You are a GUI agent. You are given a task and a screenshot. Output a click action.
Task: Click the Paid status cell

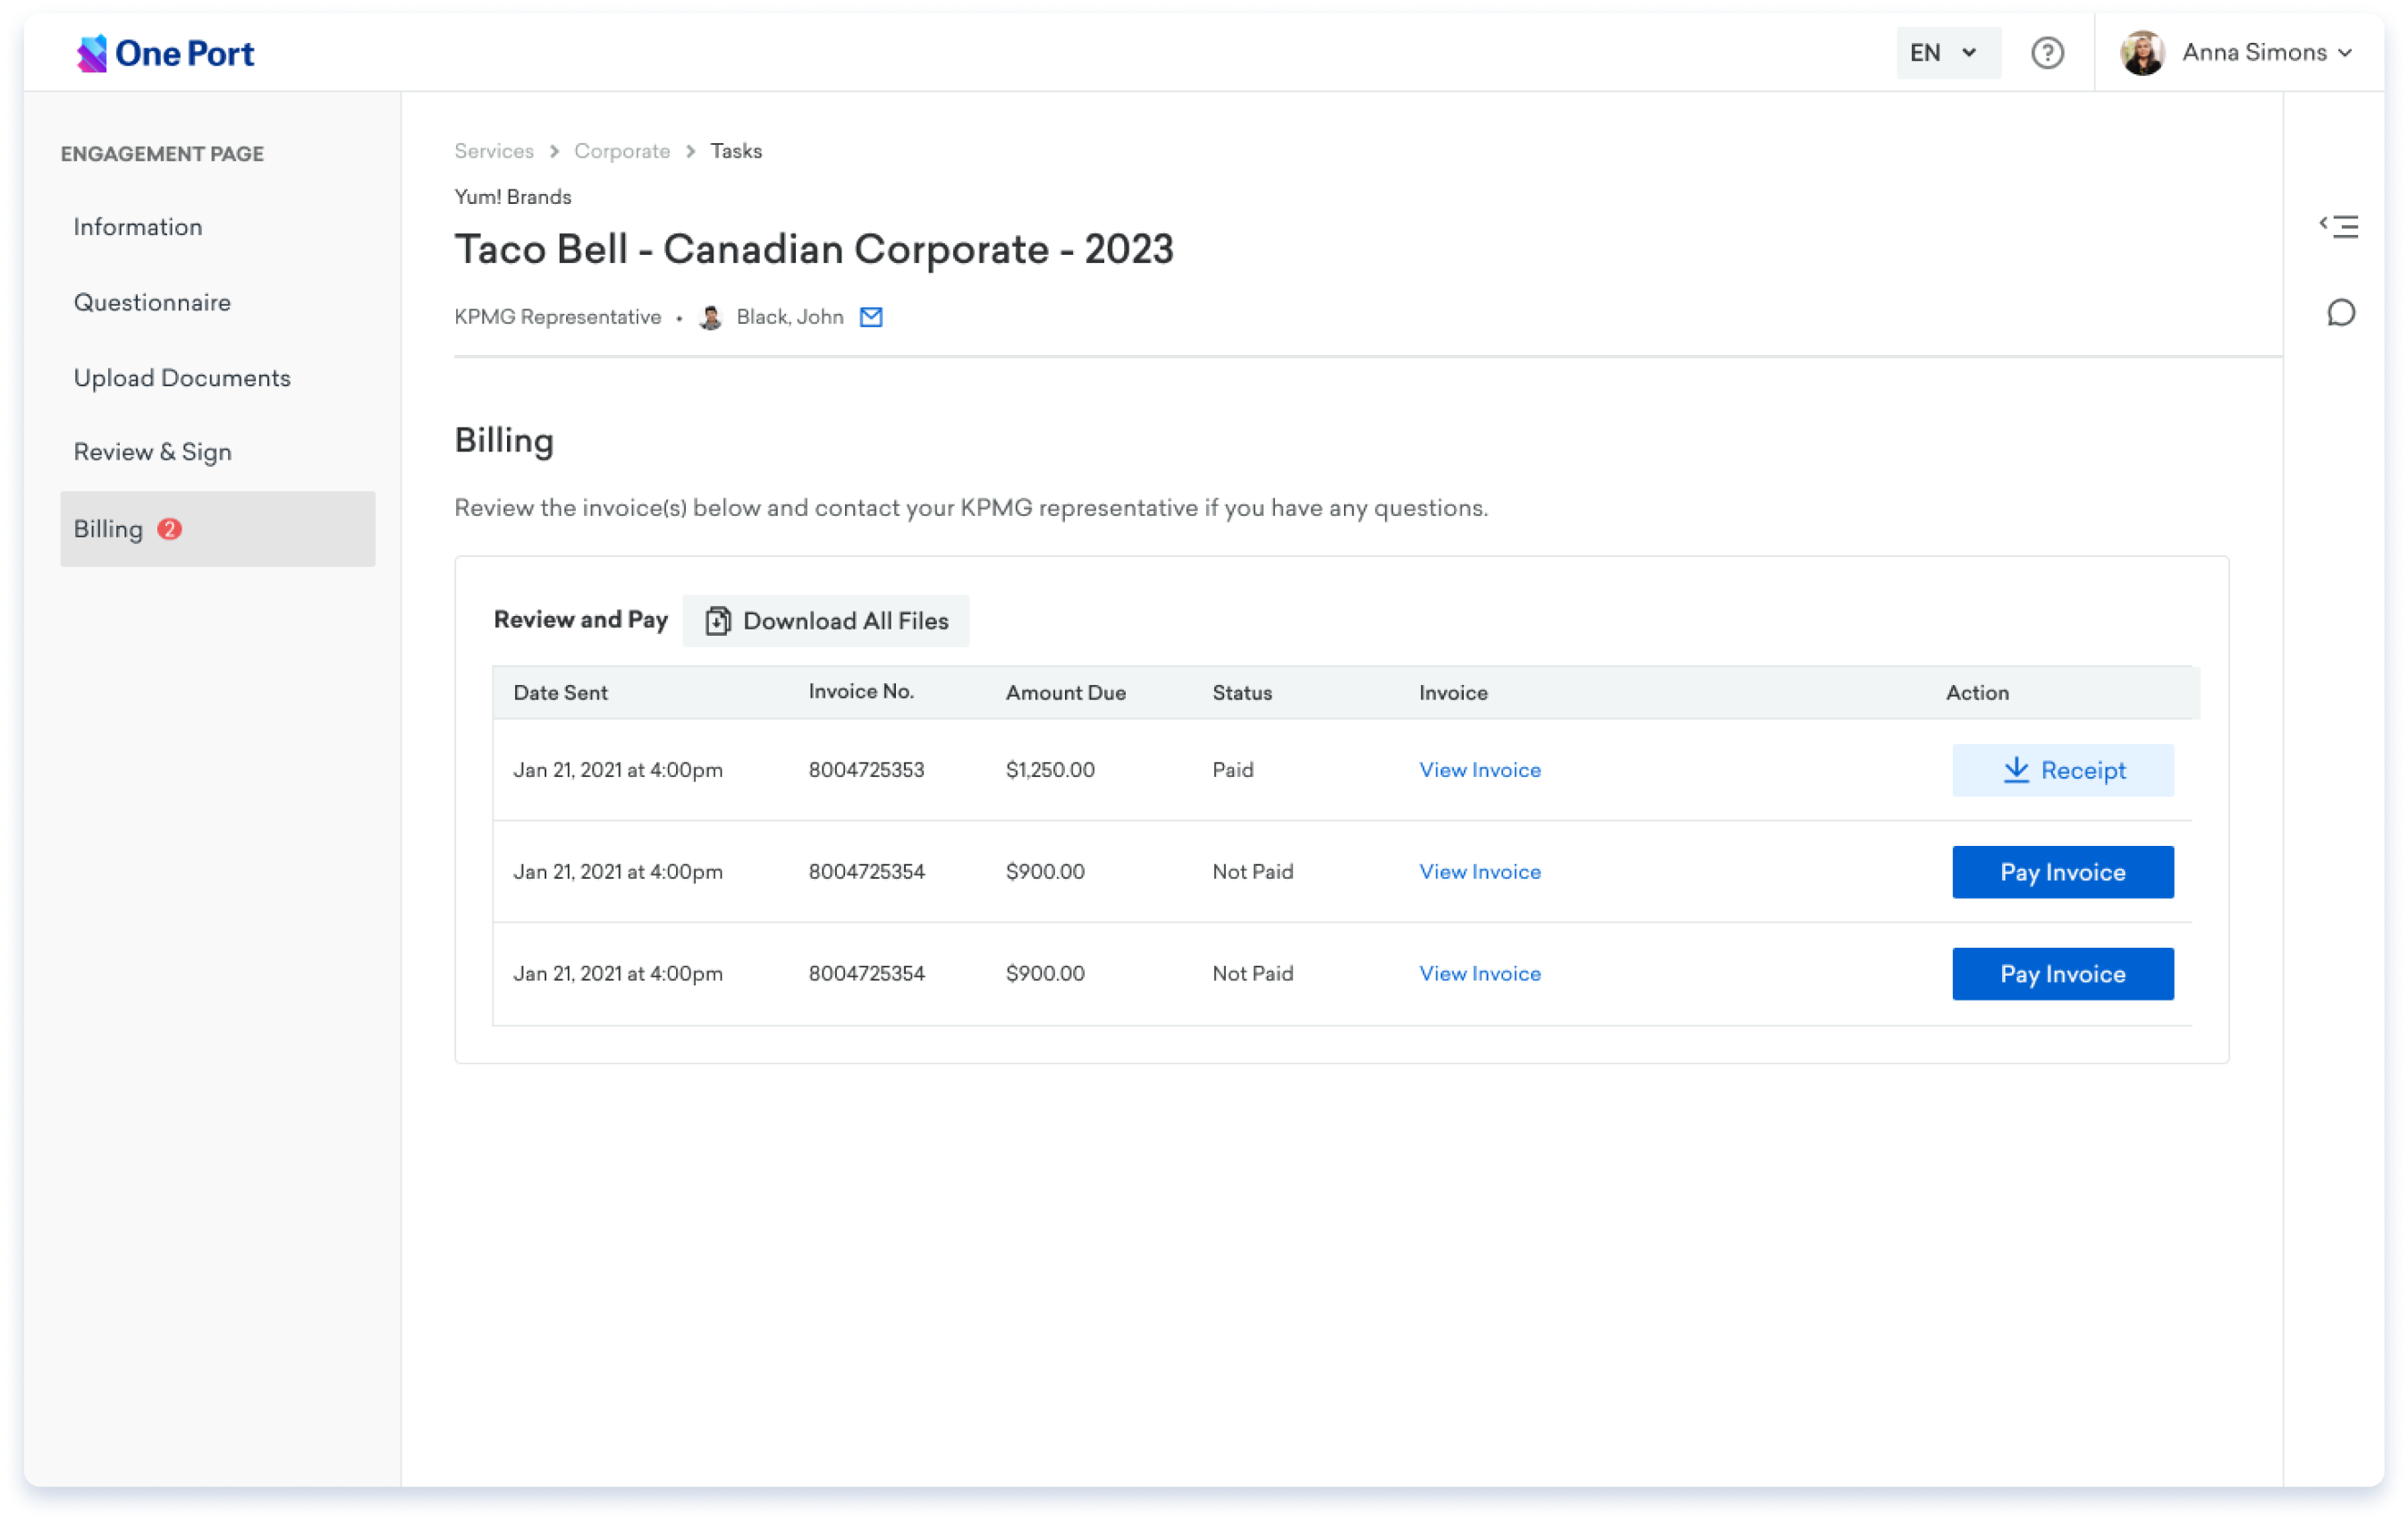click(x=1233, y=770)
